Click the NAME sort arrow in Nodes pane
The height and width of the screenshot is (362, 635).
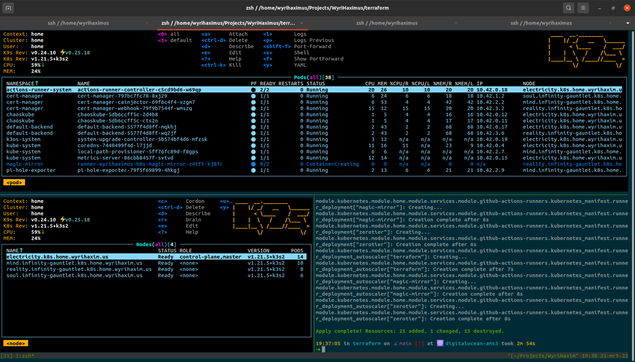[21, 251]
